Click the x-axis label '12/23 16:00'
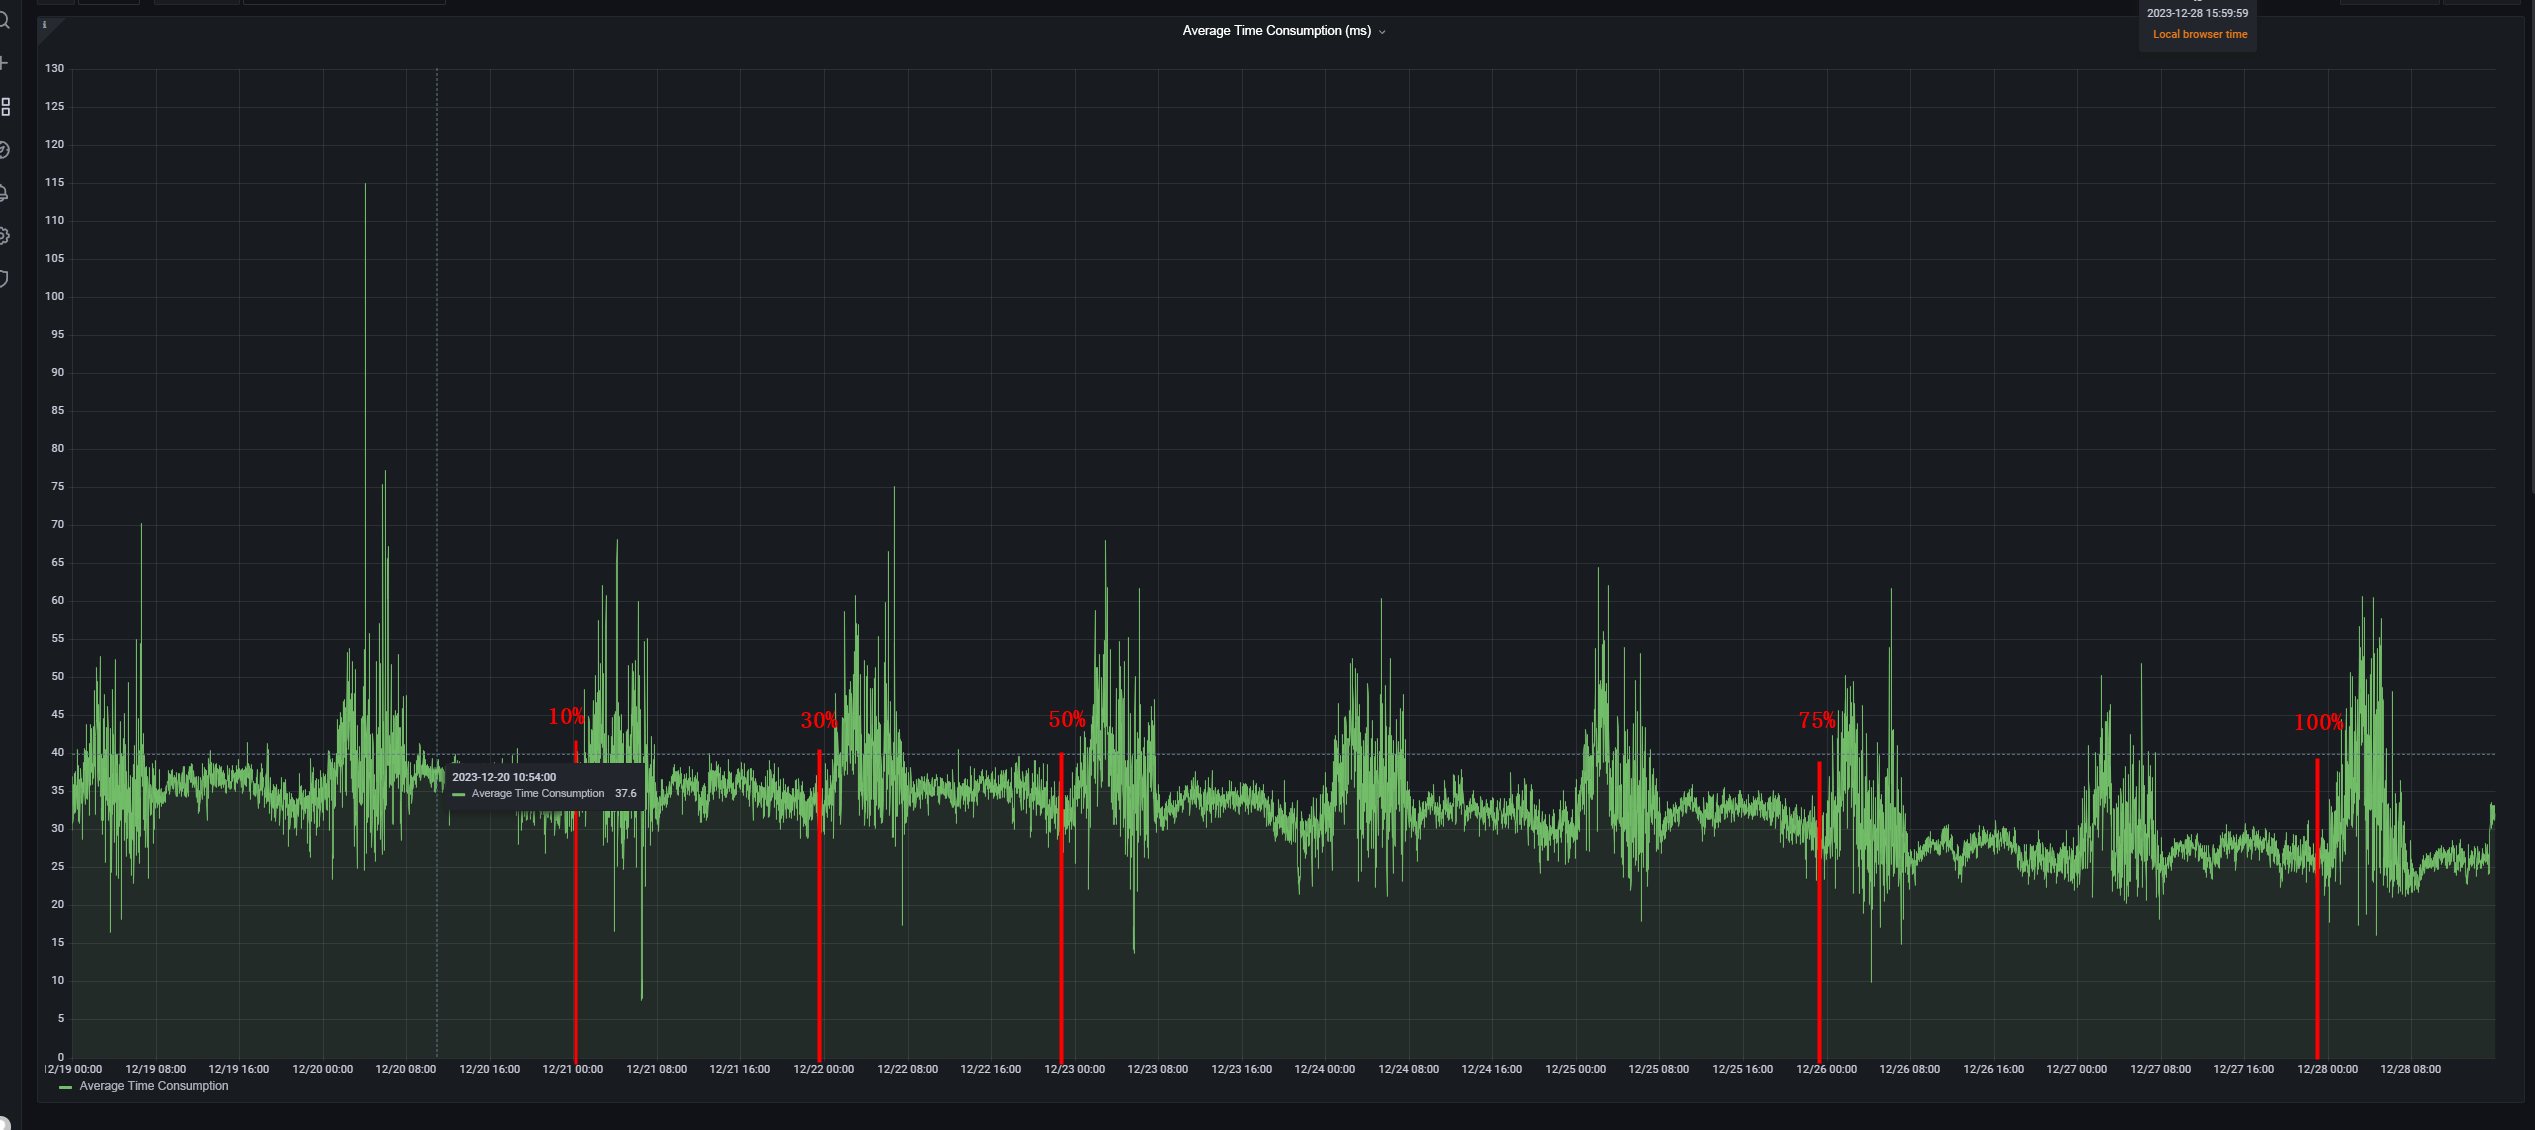The width and height of the screenshot is (2535, 1130). [1241, 1070]
